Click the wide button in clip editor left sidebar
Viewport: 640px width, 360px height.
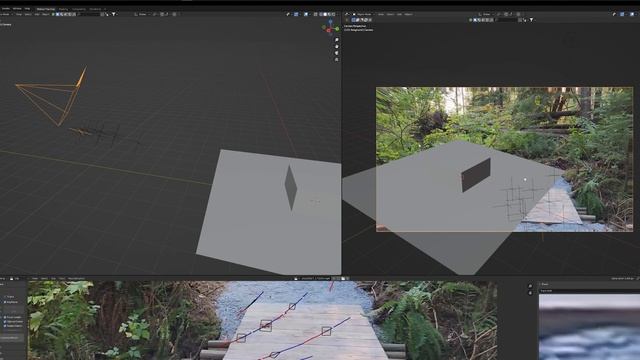pyautogui.click(x=11, y=338)
